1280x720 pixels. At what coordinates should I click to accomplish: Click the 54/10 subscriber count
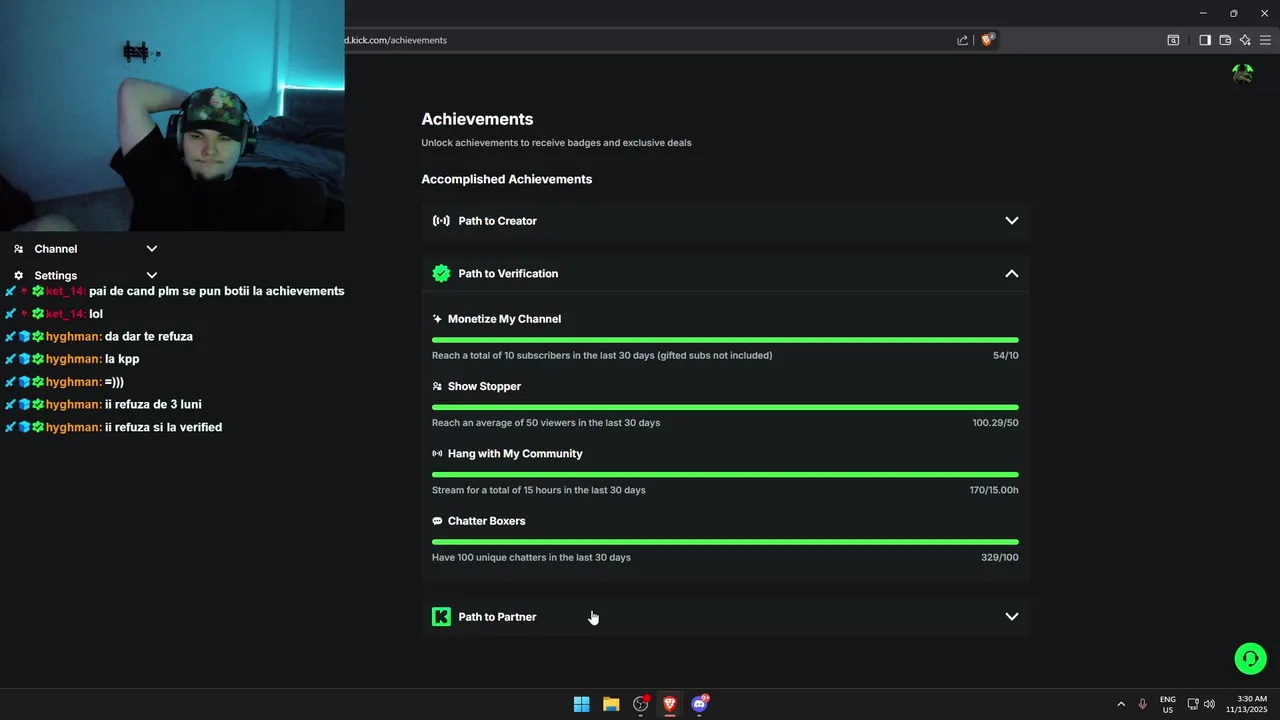click(1006, 355)
